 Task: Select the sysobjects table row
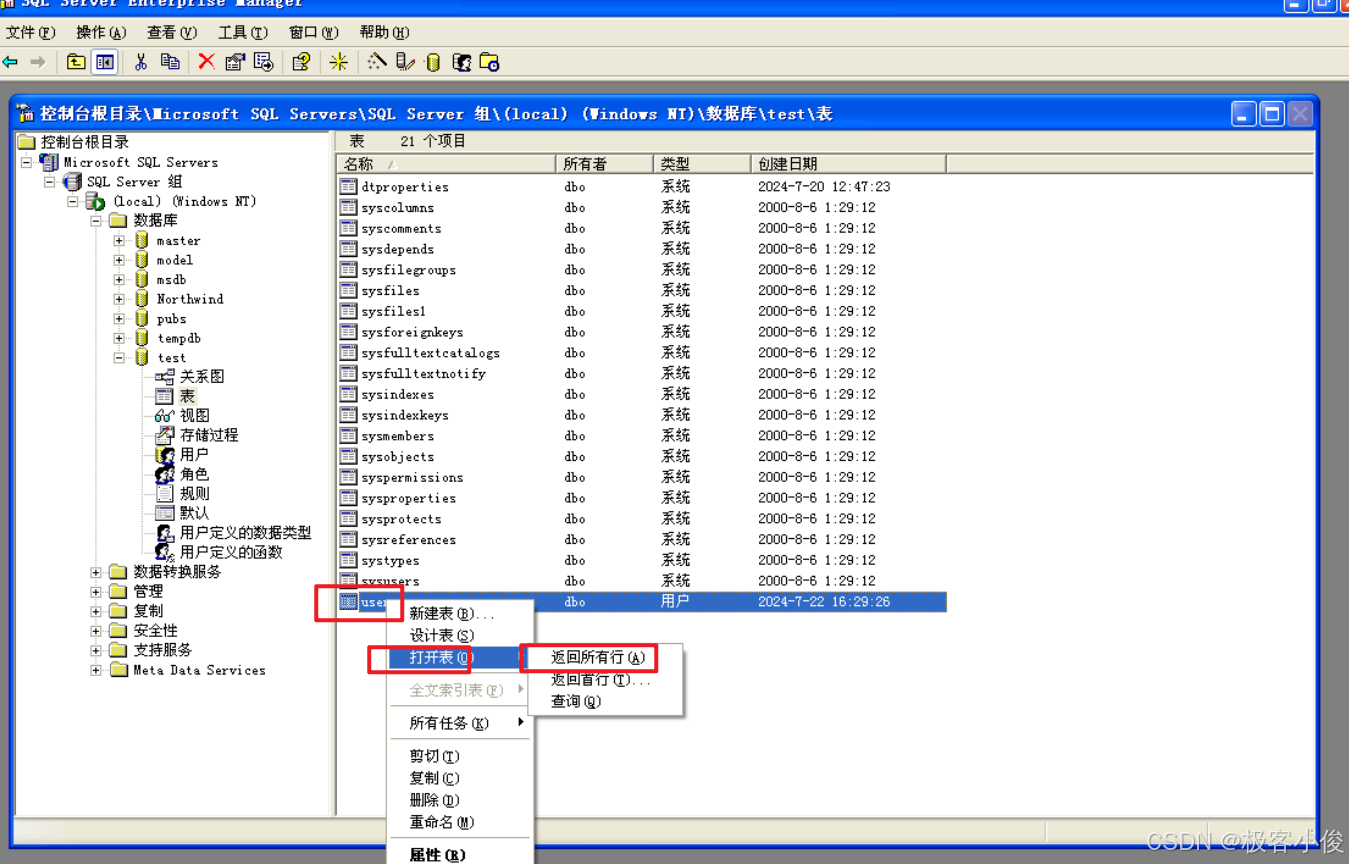[642, 456]
